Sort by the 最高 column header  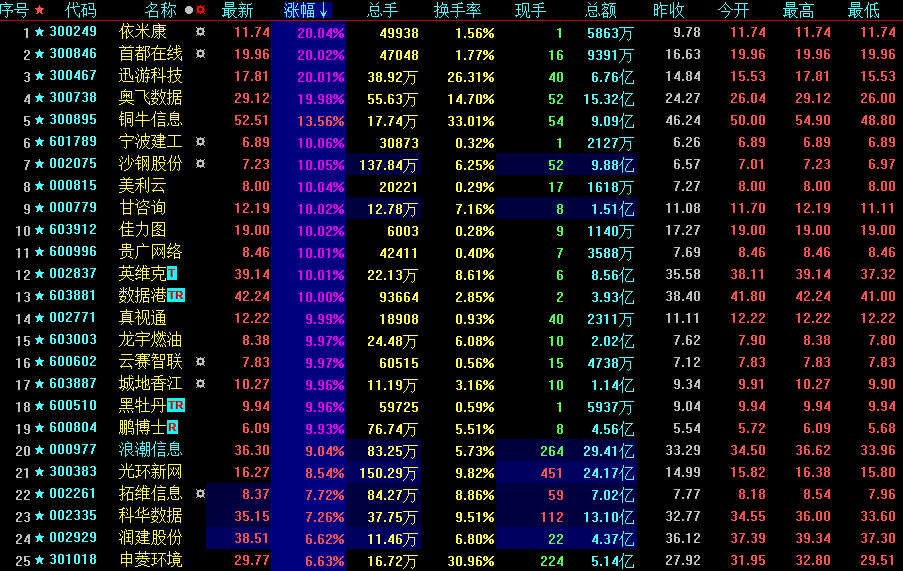click(x=799, y=10)
